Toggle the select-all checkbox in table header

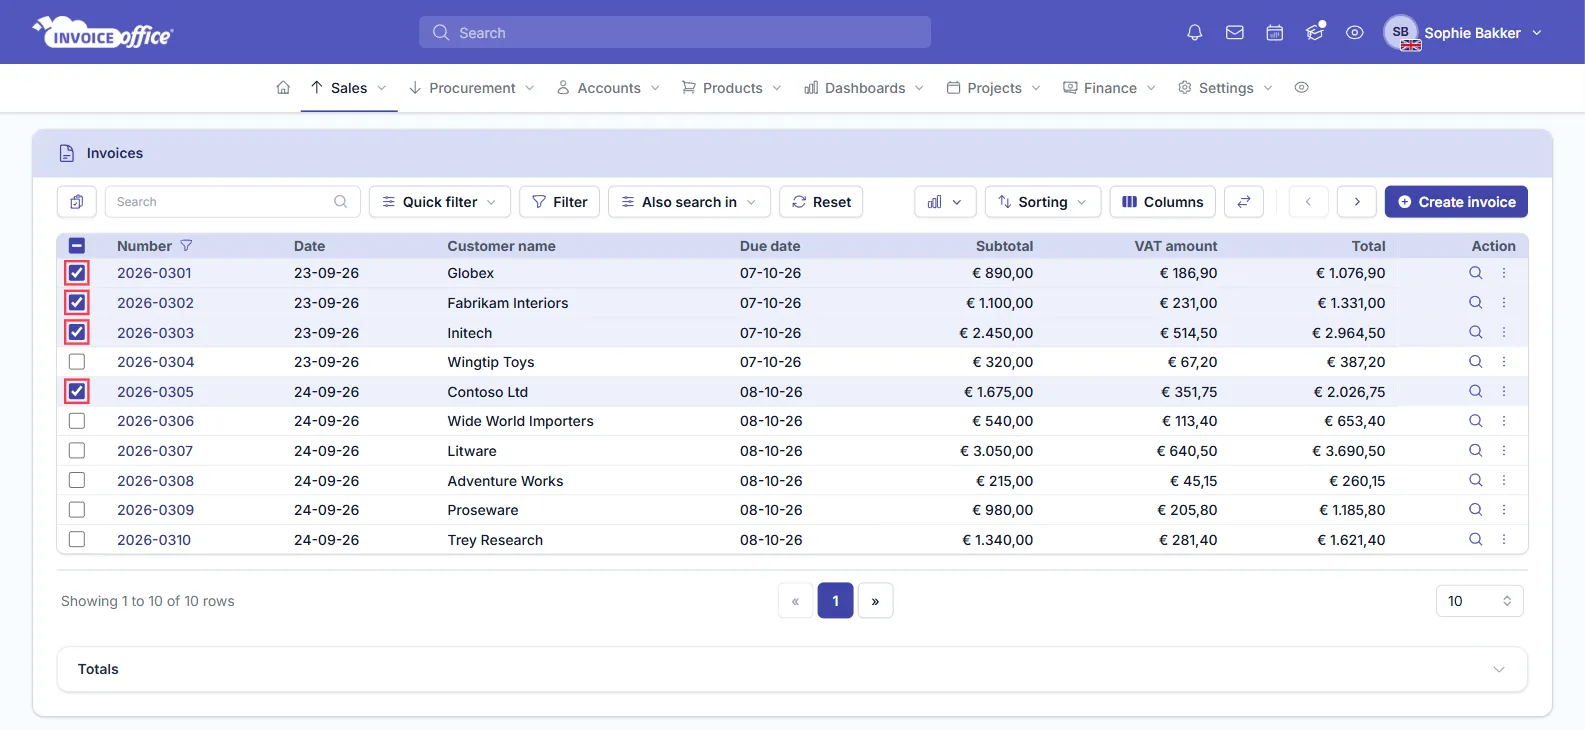click(77, 246)
